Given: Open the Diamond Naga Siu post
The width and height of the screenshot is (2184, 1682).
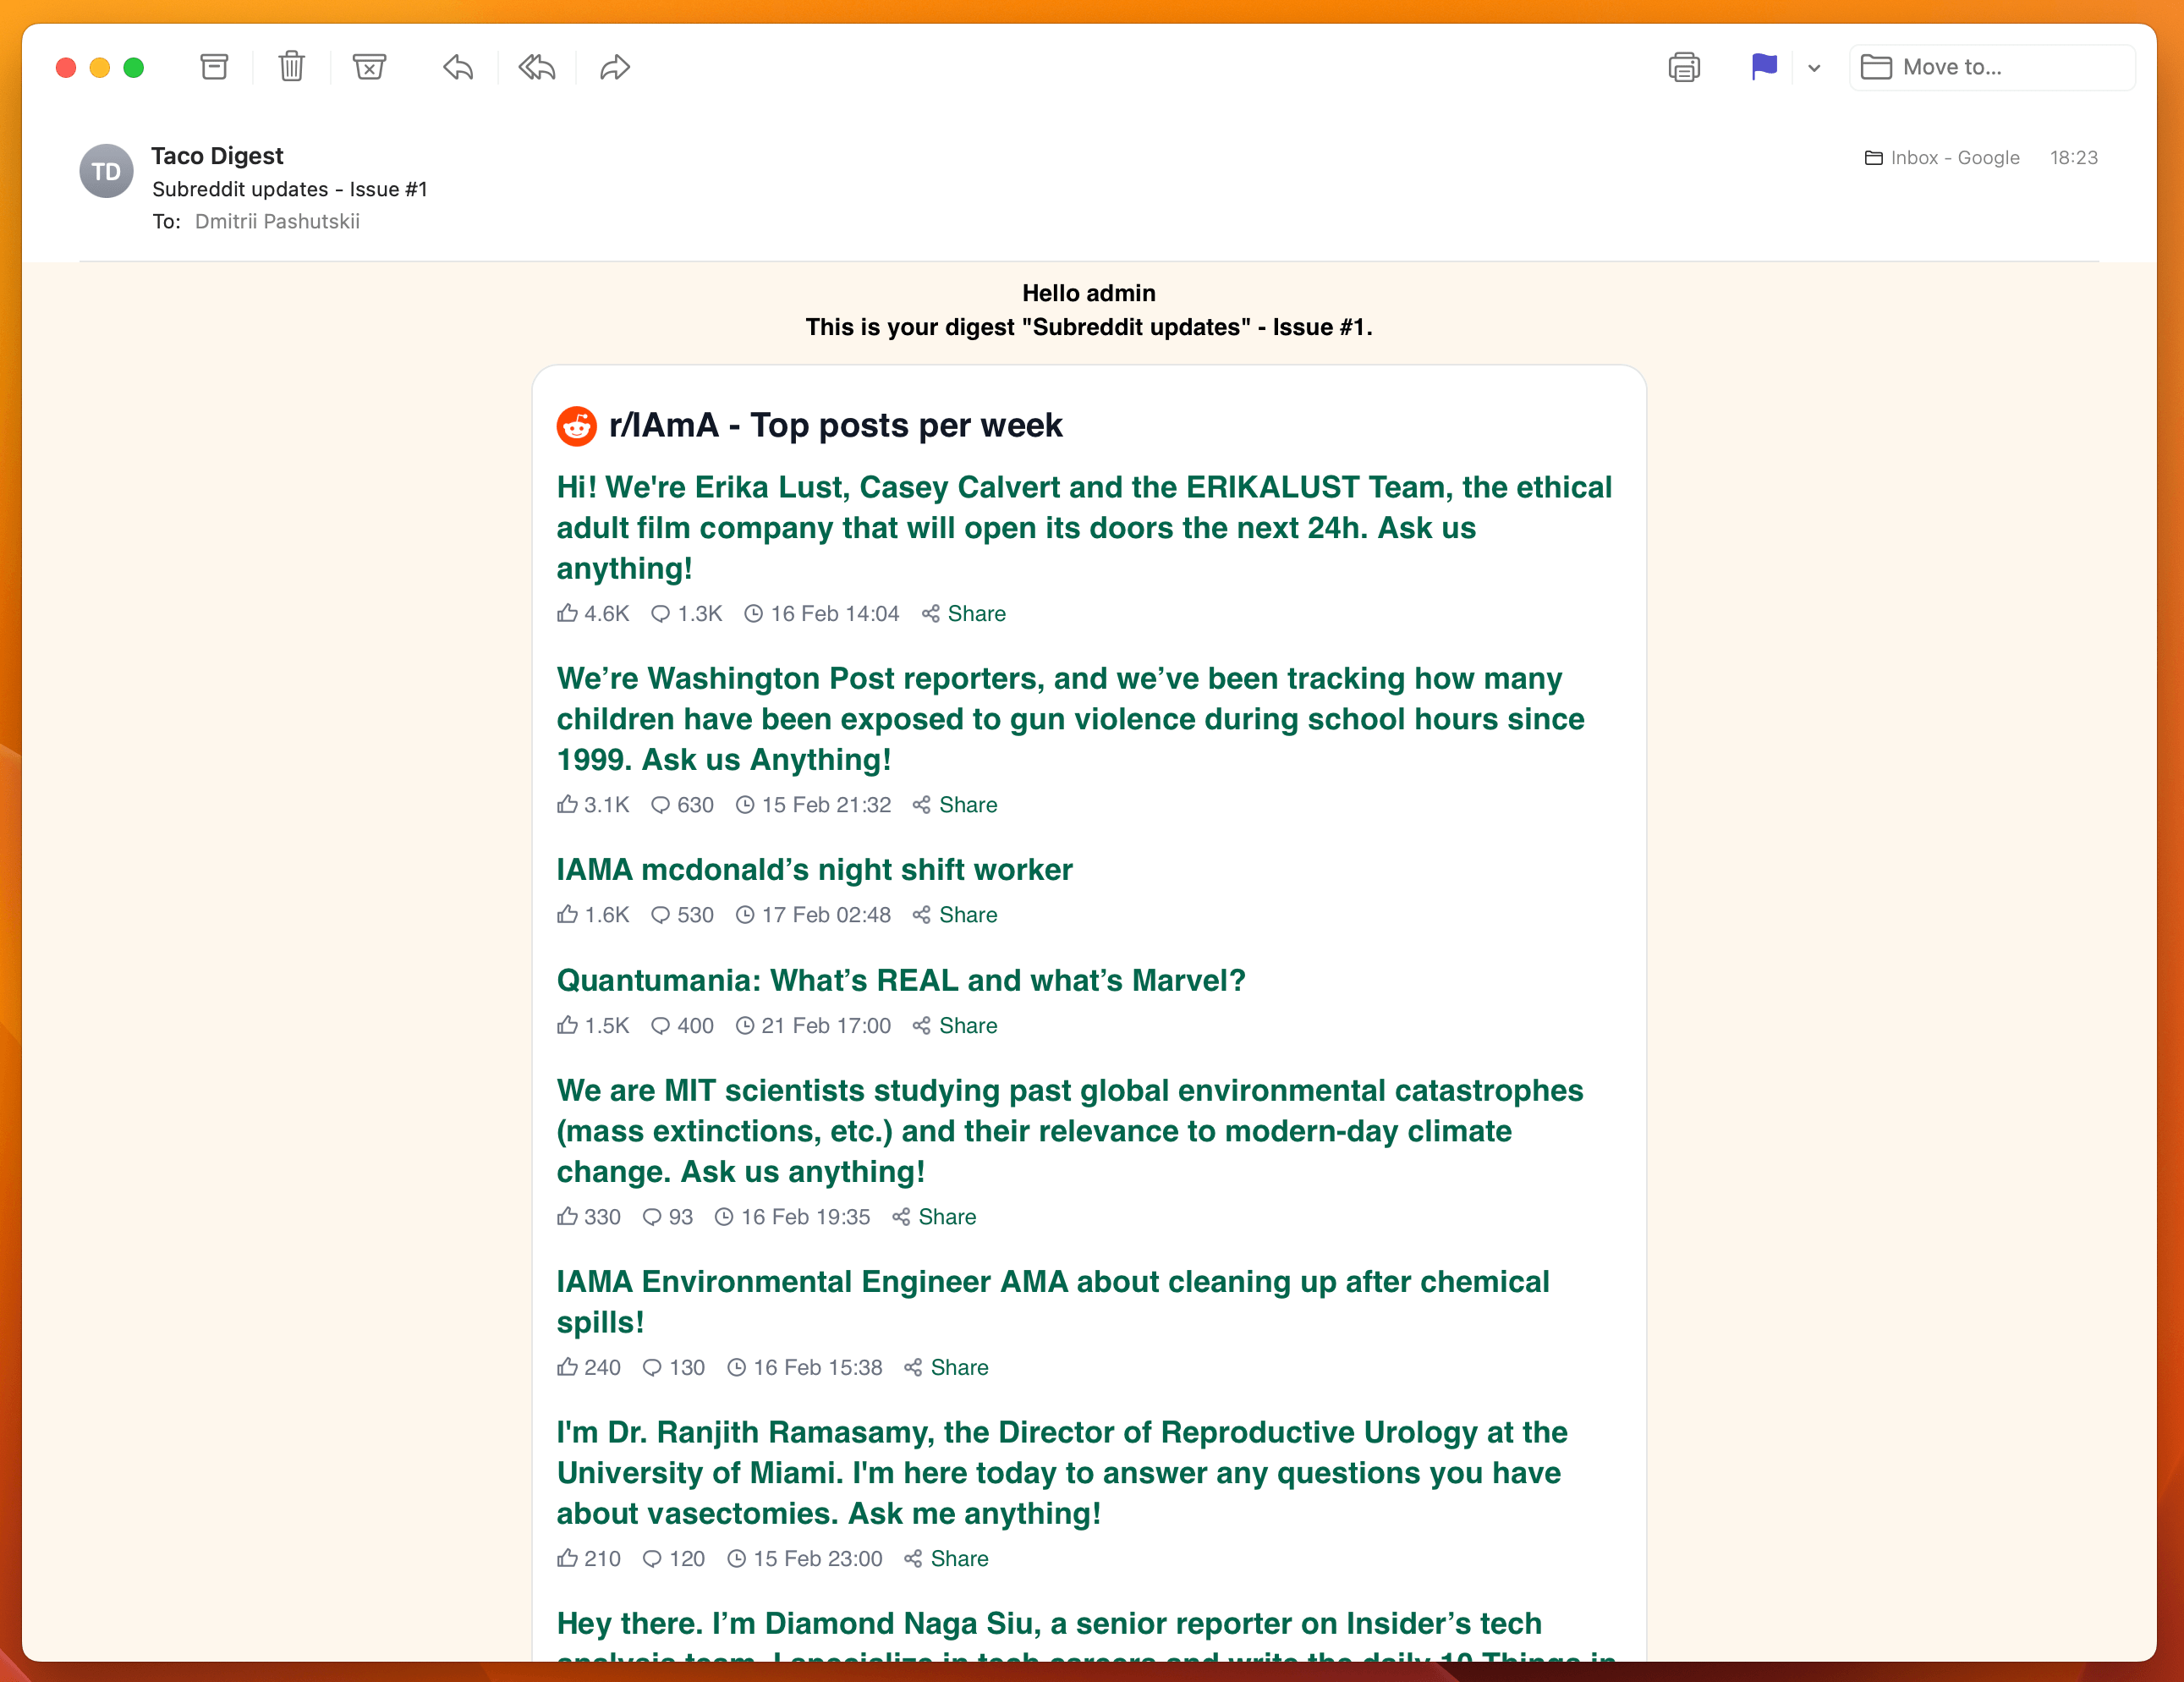Looking at the screenshot, I should (1086, 1634).
